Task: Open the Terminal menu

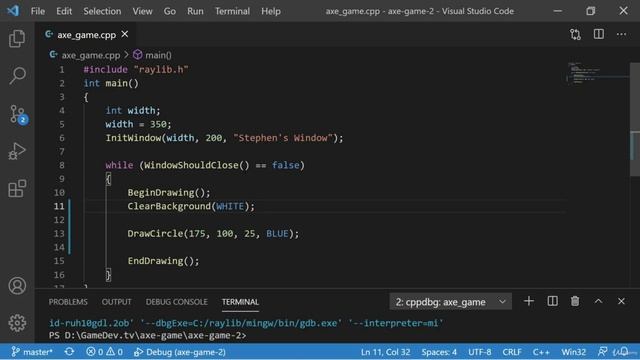Action: click(x=232, y=11)
